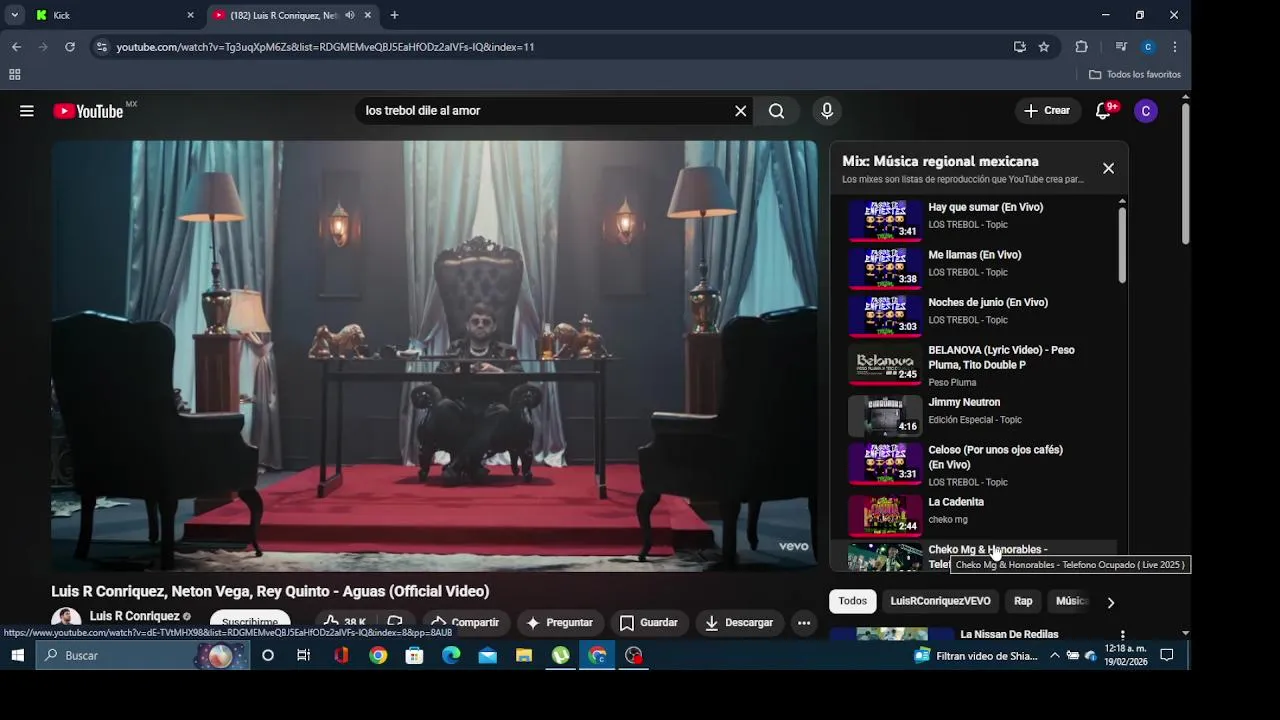Image resolution: width=1280 pixels, height=720 pixels.
Task: Click the Preguntar button
Action: point(560,622)
